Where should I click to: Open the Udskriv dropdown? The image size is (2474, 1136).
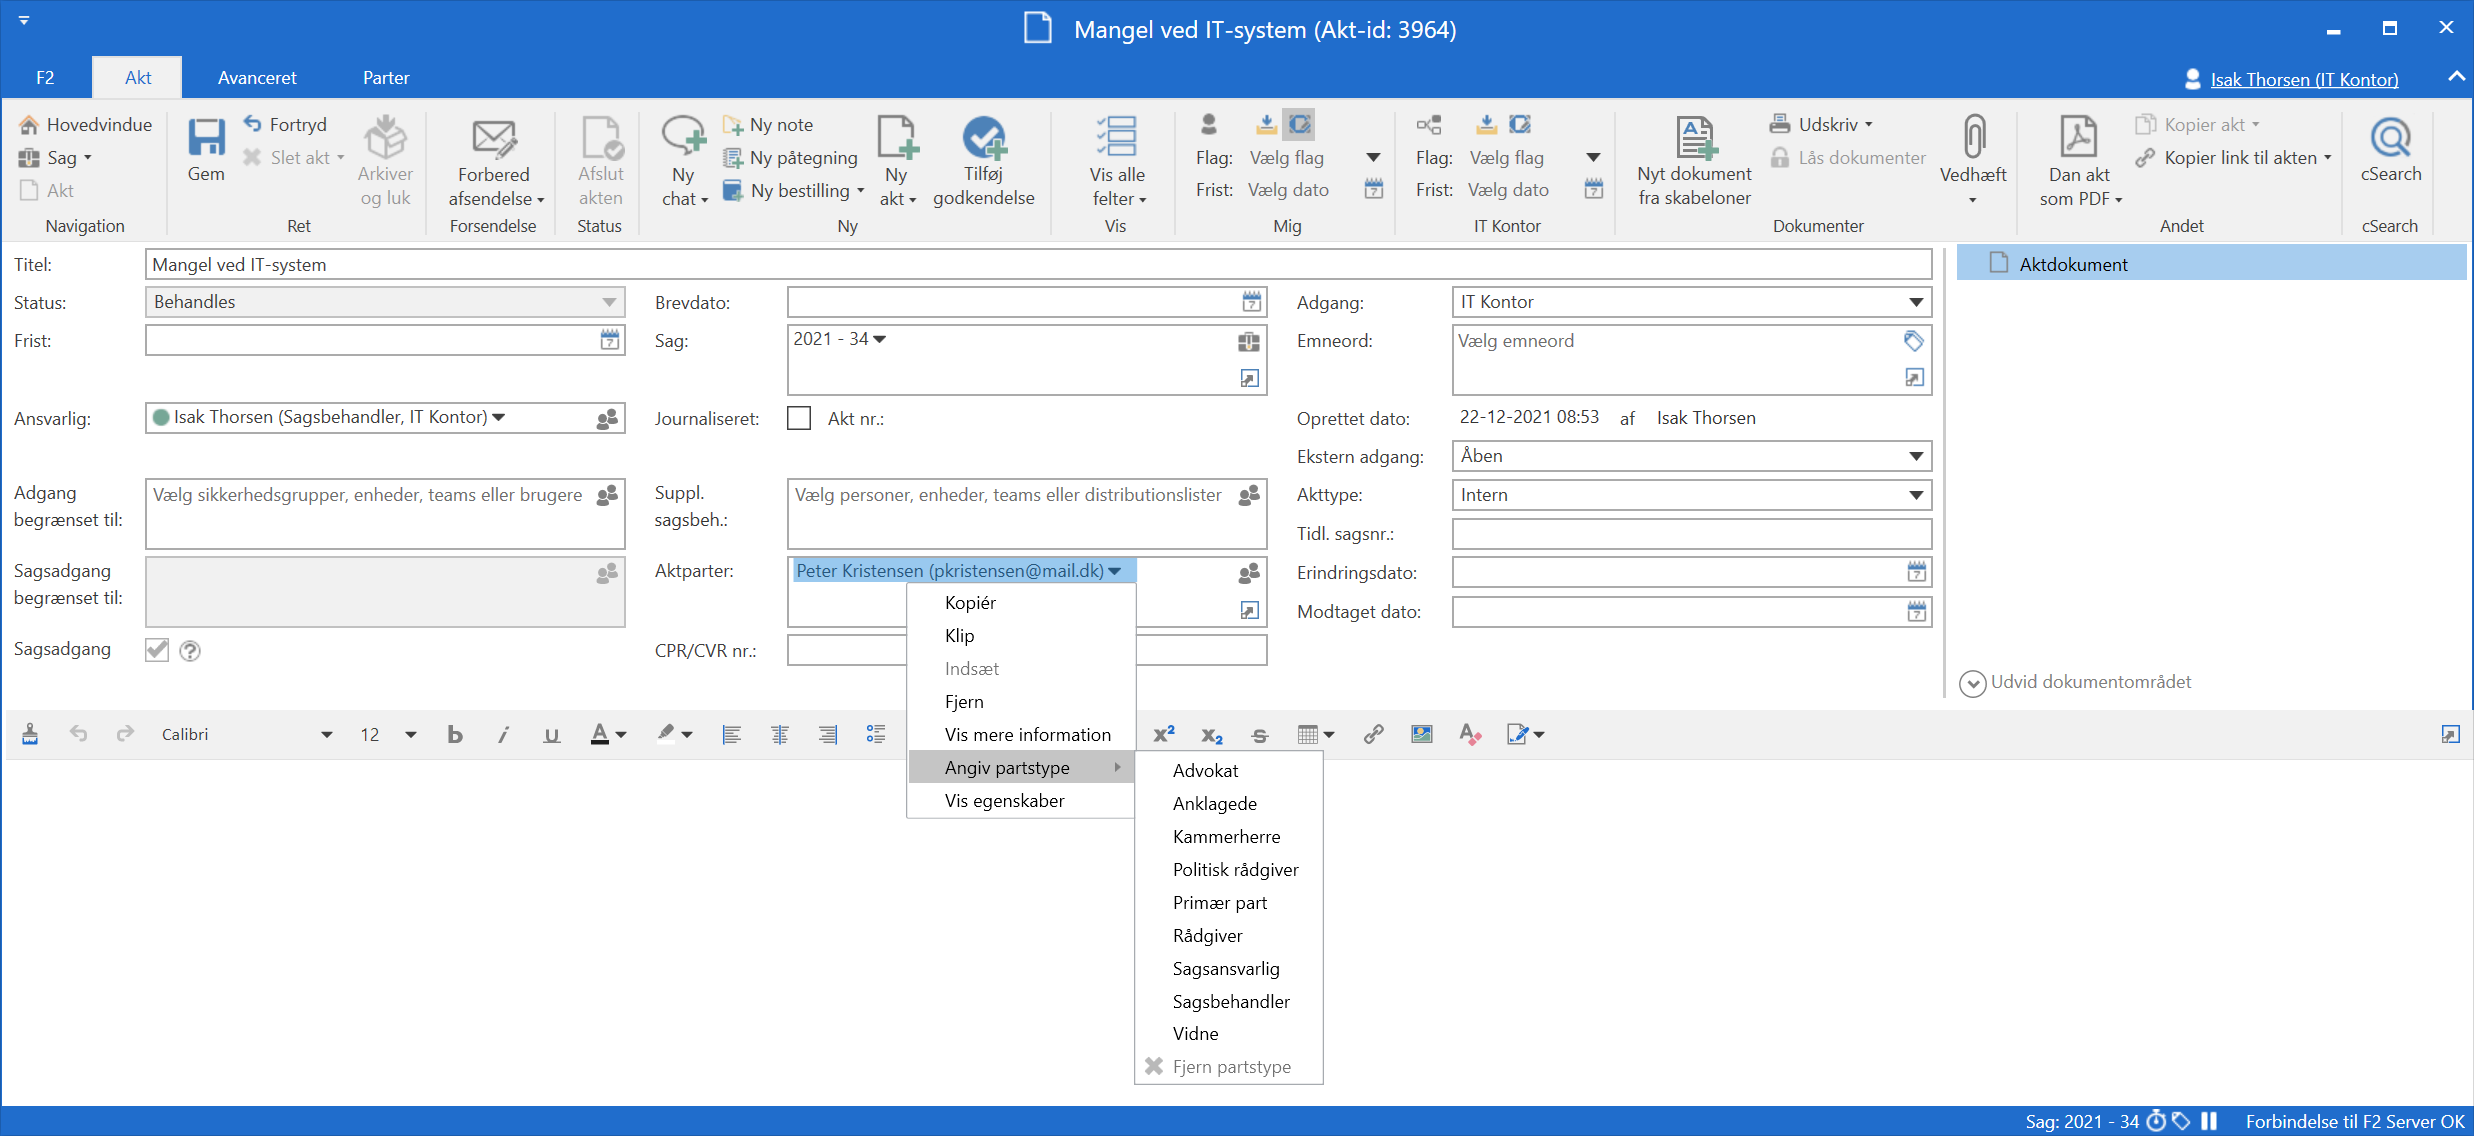(x=1822, y=124)
